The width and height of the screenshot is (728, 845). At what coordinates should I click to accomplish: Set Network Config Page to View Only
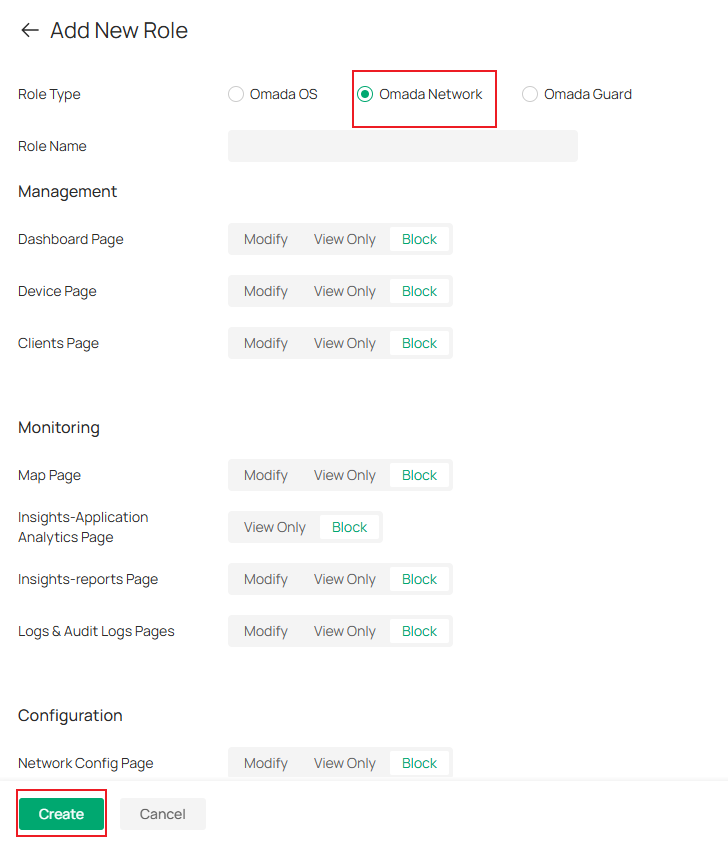coord(345,763)
